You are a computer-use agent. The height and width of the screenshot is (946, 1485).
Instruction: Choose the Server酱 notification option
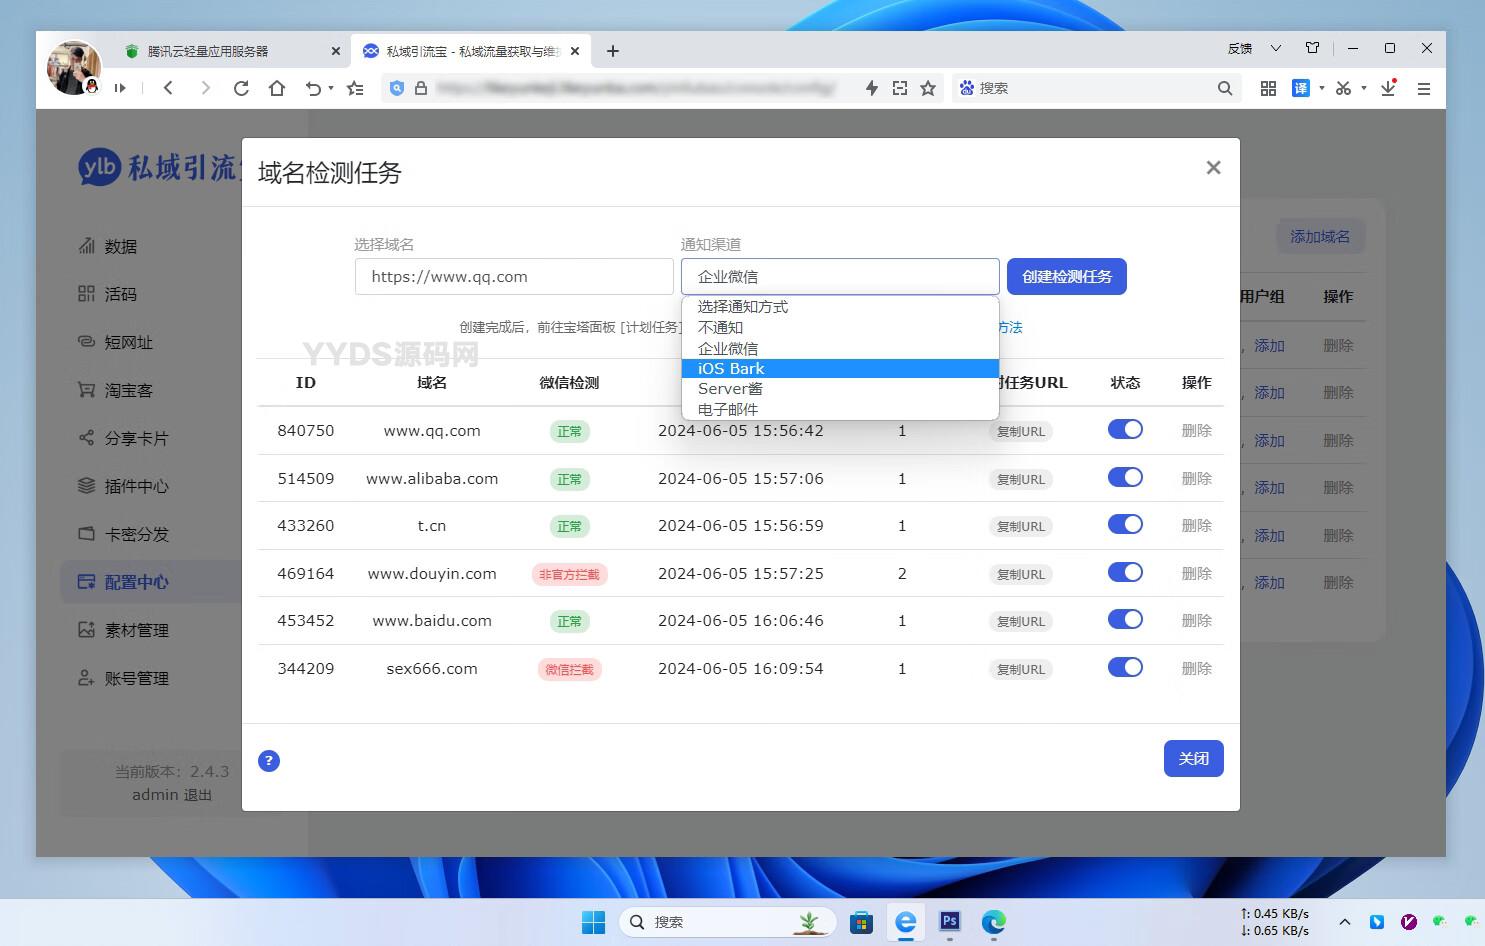coord(840,389)
